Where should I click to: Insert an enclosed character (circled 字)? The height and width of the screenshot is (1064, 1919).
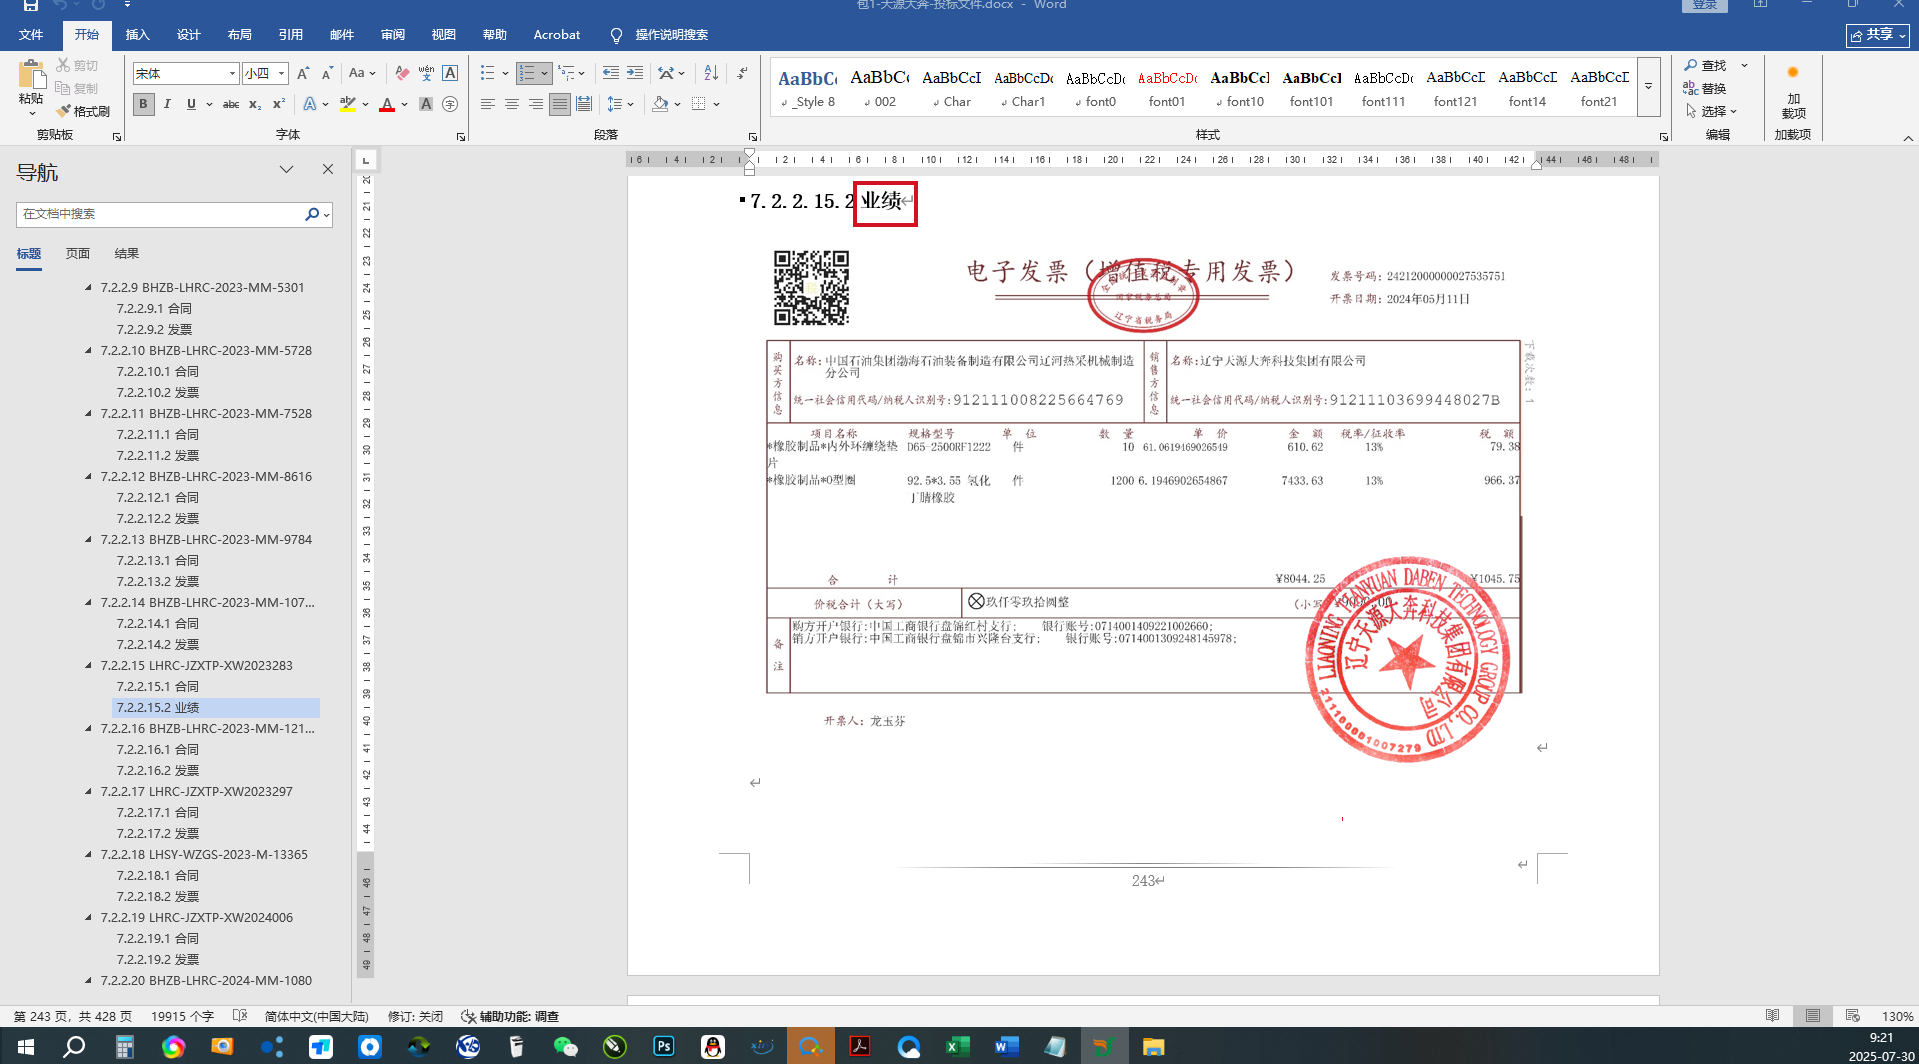point(450,104)
